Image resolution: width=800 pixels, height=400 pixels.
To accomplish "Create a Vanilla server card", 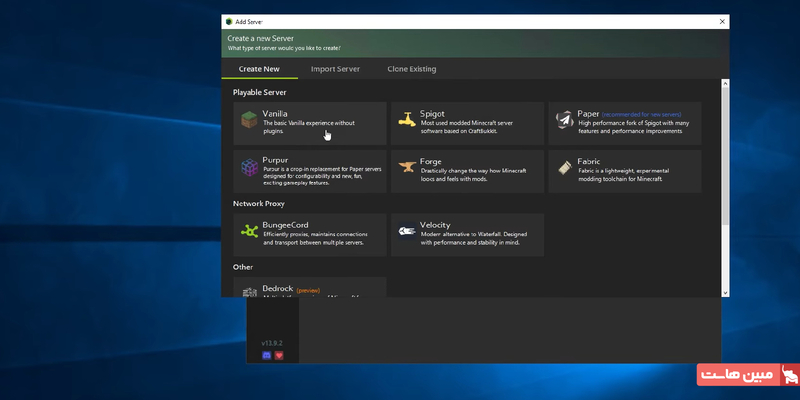I will (310, 123).
